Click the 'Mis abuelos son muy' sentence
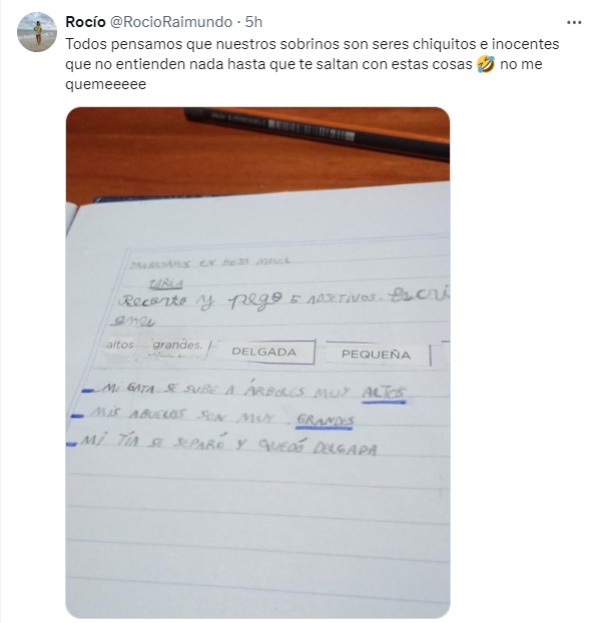 point(213,416)
